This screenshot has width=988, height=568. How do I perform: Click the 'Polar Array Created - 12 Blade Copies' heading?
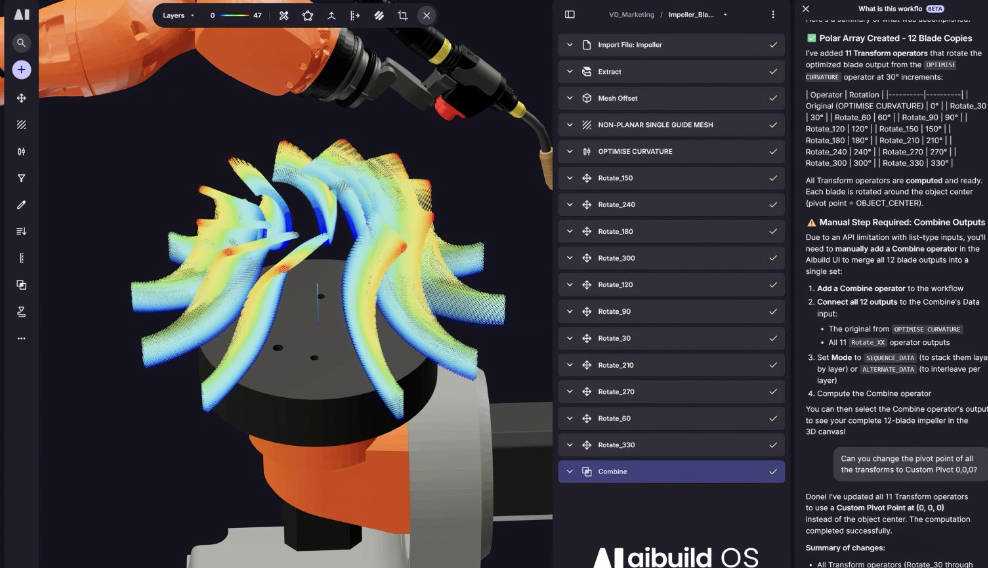tap(895, 38)
